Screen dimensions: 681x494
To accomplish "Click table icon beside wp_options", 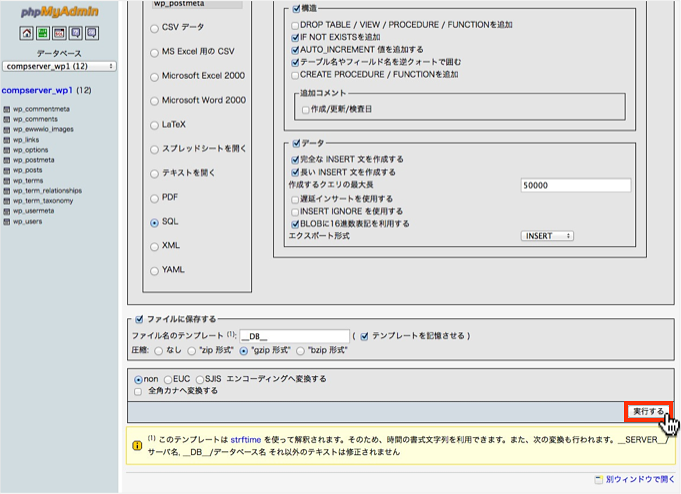I will coord(7,150).
